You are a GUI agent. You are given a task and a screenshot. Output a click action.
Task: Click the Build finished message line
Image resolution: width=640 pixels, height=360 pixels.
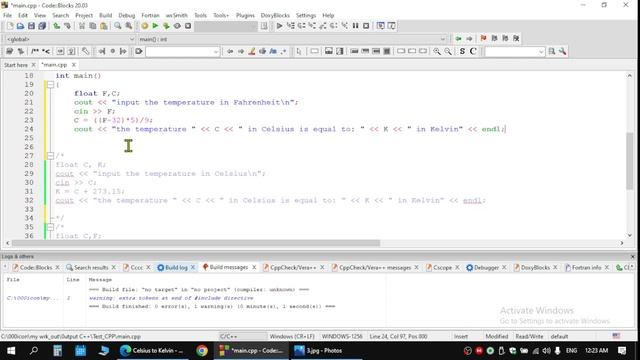[212, 306]
